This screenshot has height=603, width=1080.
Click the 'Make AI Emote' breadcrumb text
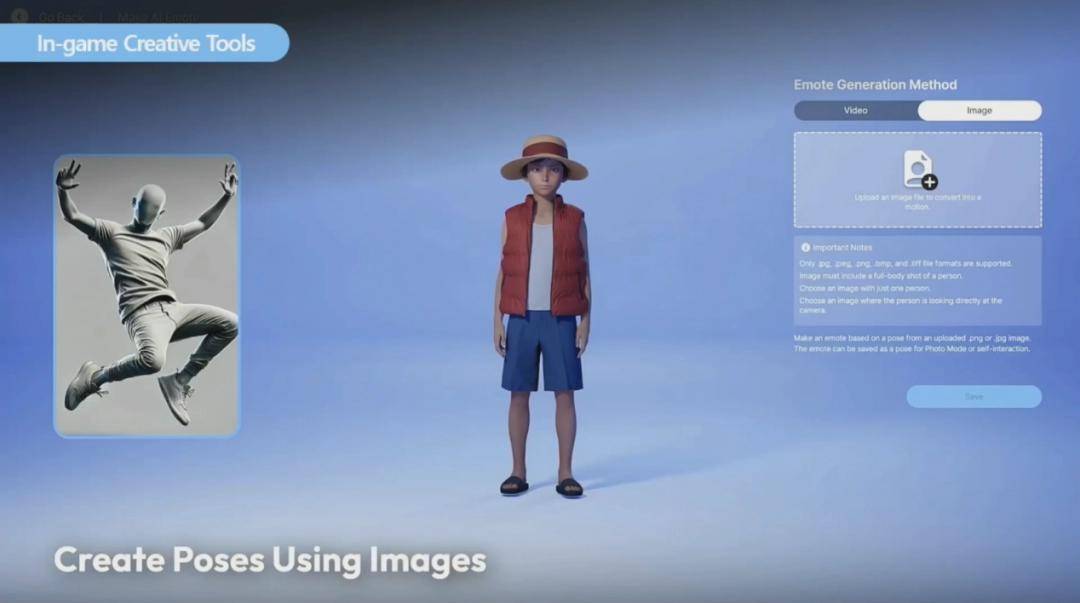tap(157, 17)
